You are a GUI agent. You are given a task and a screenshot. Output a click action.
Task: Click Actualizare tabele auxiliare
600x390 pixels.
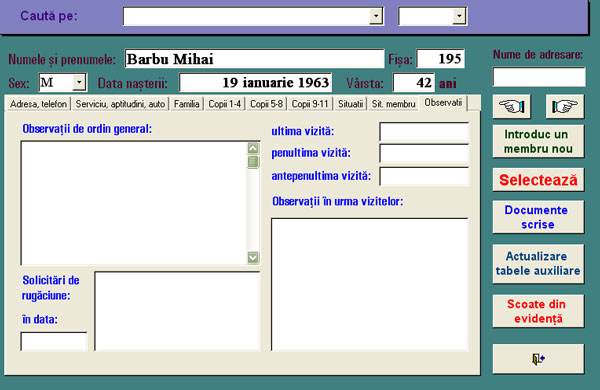coord(538,264)
